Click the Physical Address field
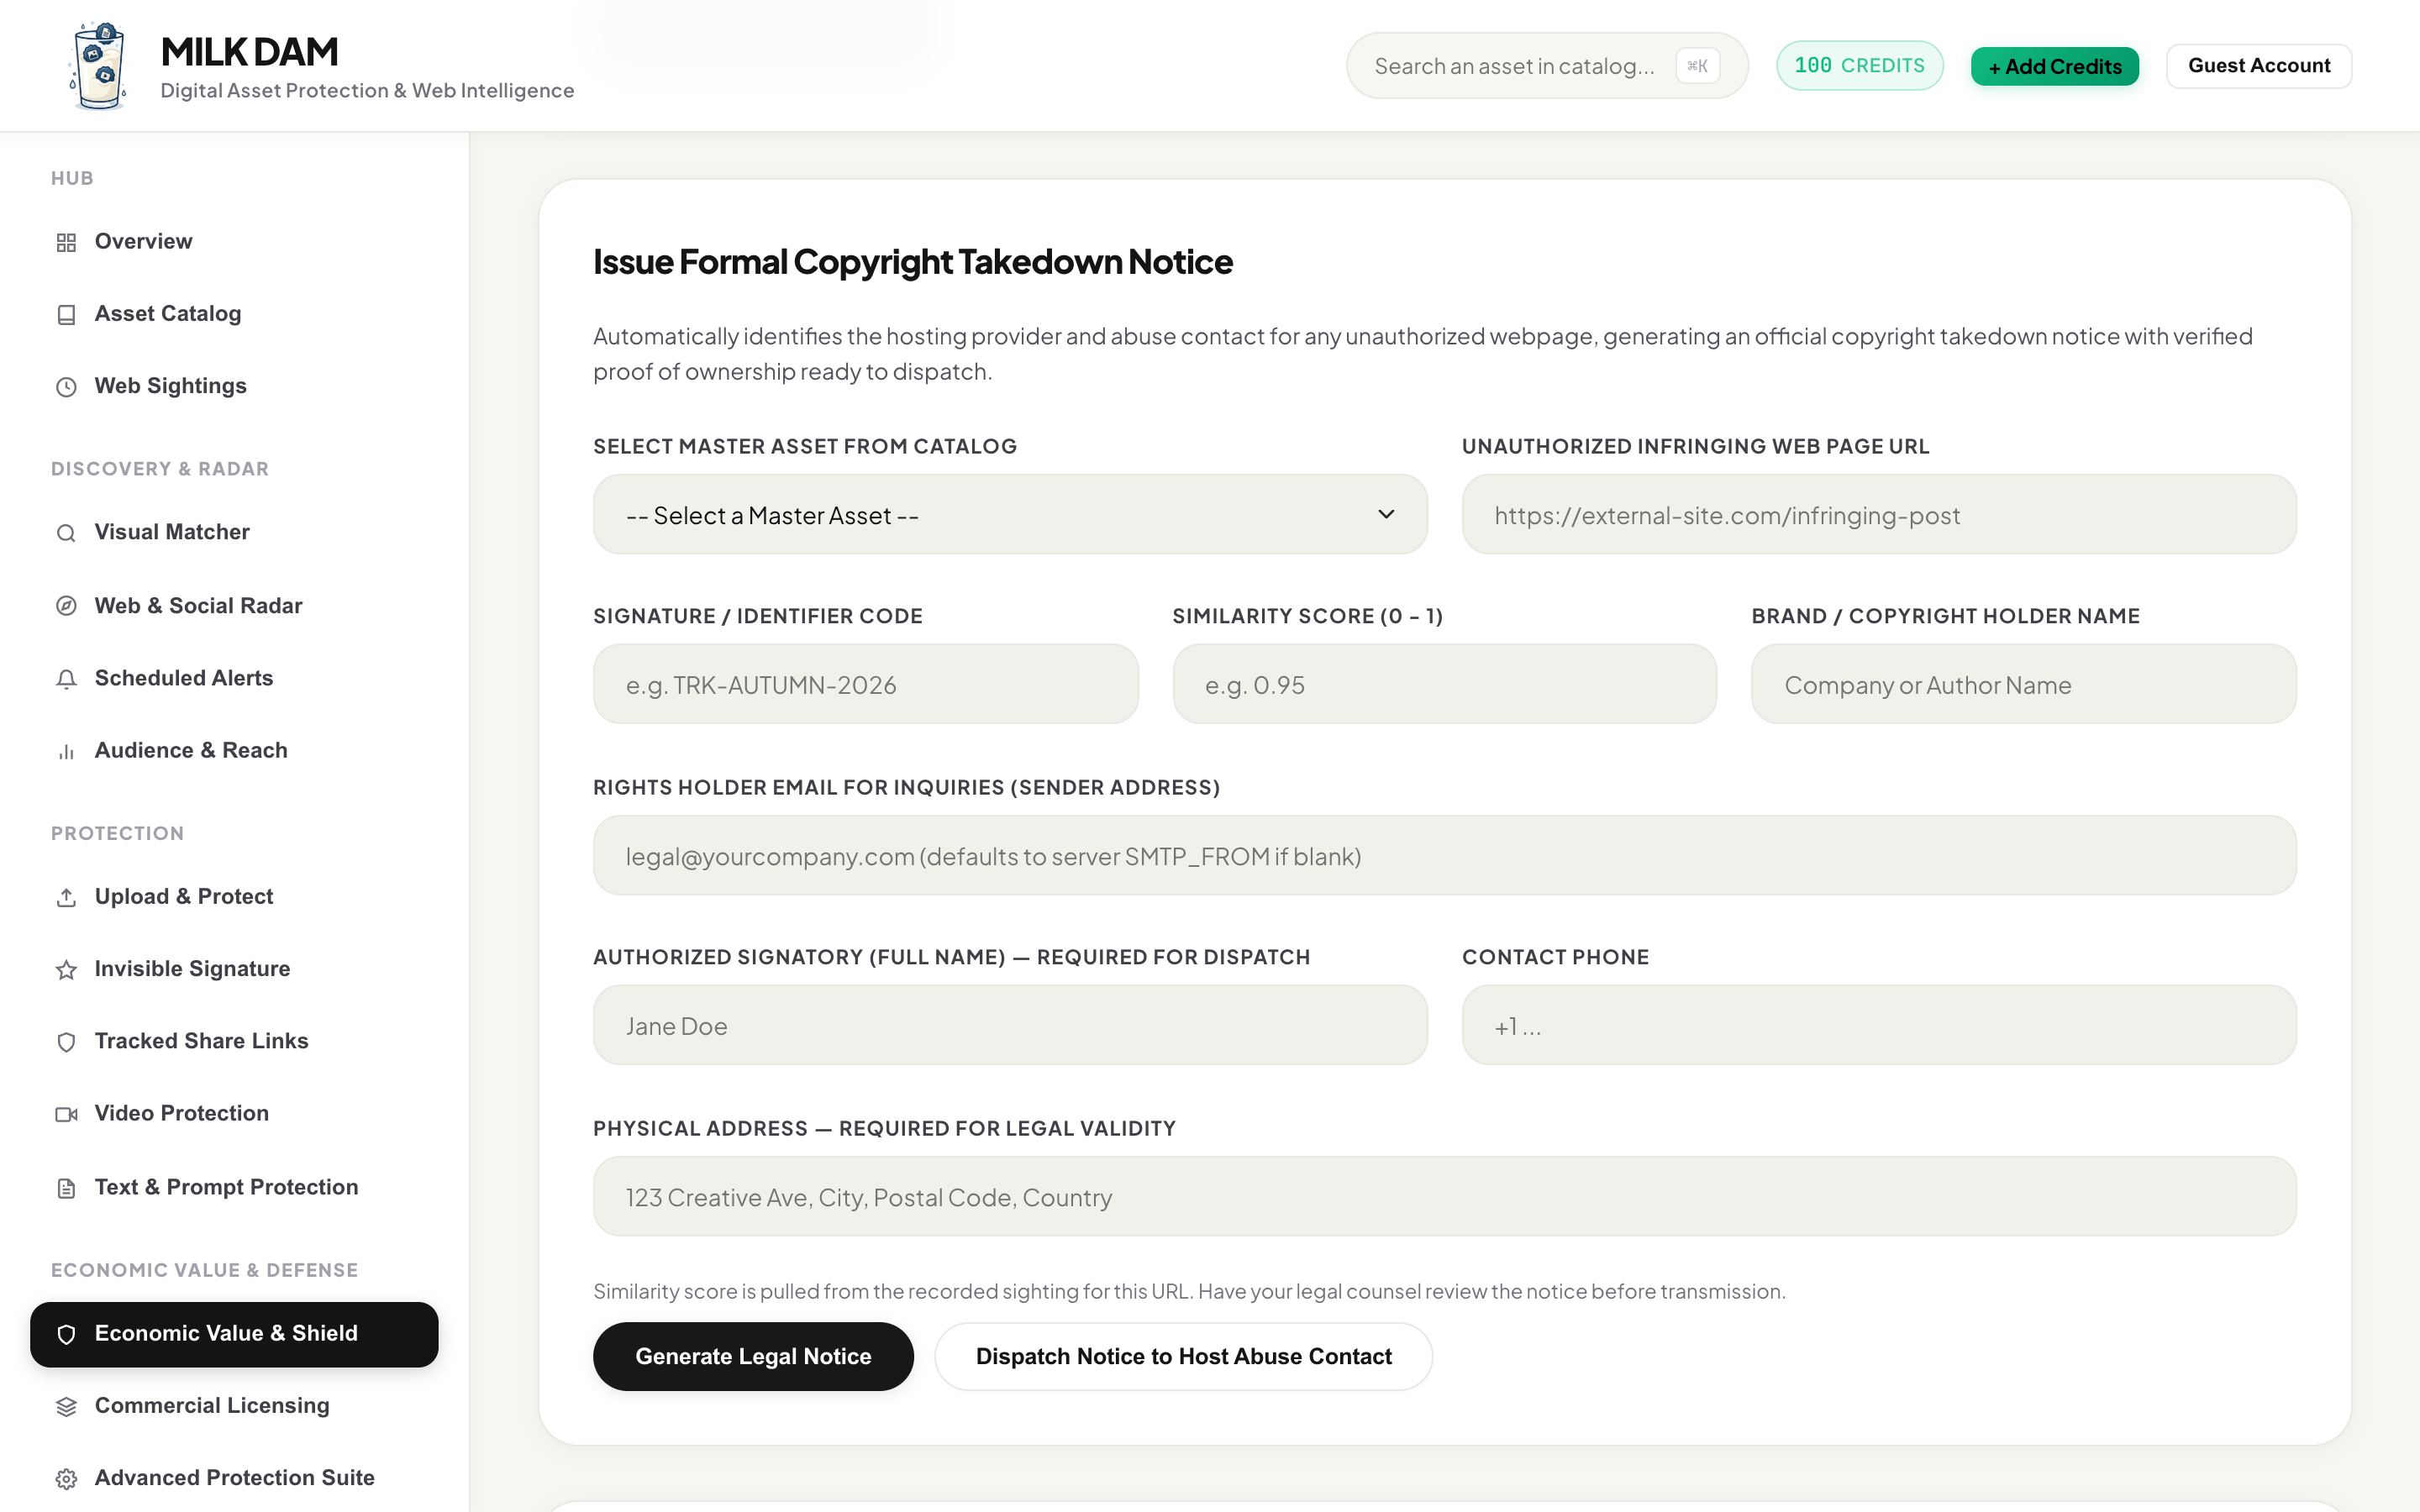This screenshot has width=2420, height=1512. pyautogui.click(x=1445, y=1196)
